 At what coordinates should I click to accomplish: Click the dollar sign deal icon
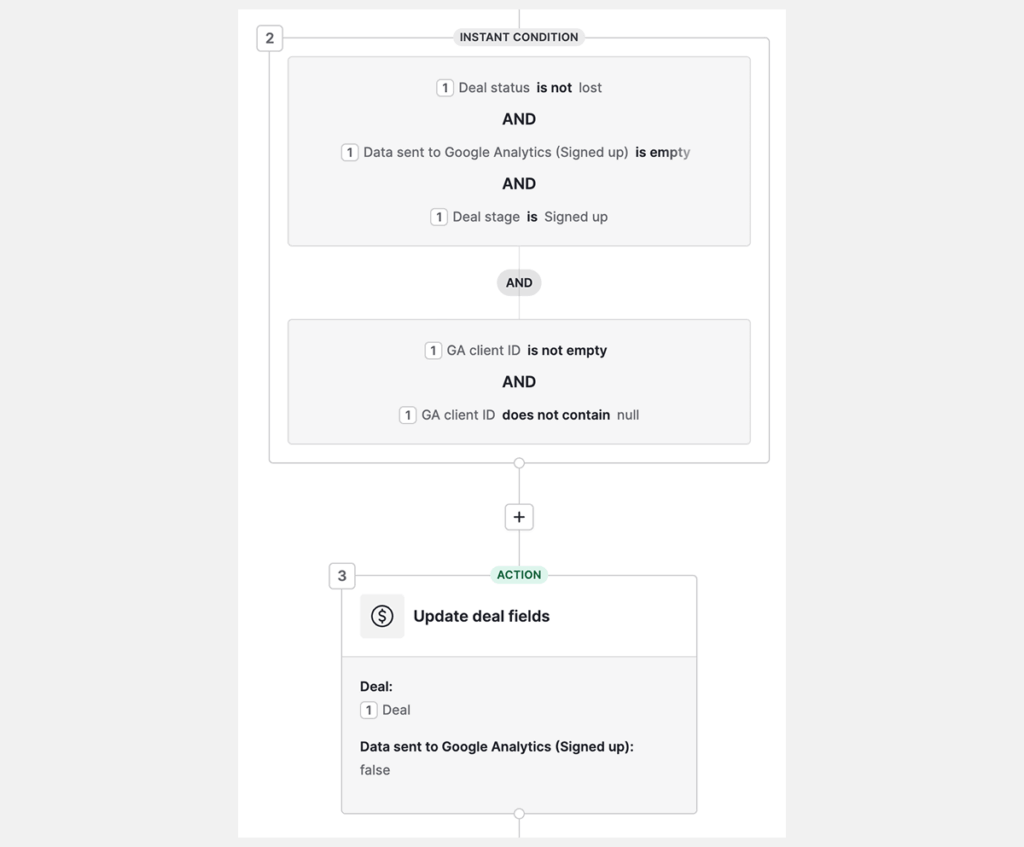coord(382,616)
